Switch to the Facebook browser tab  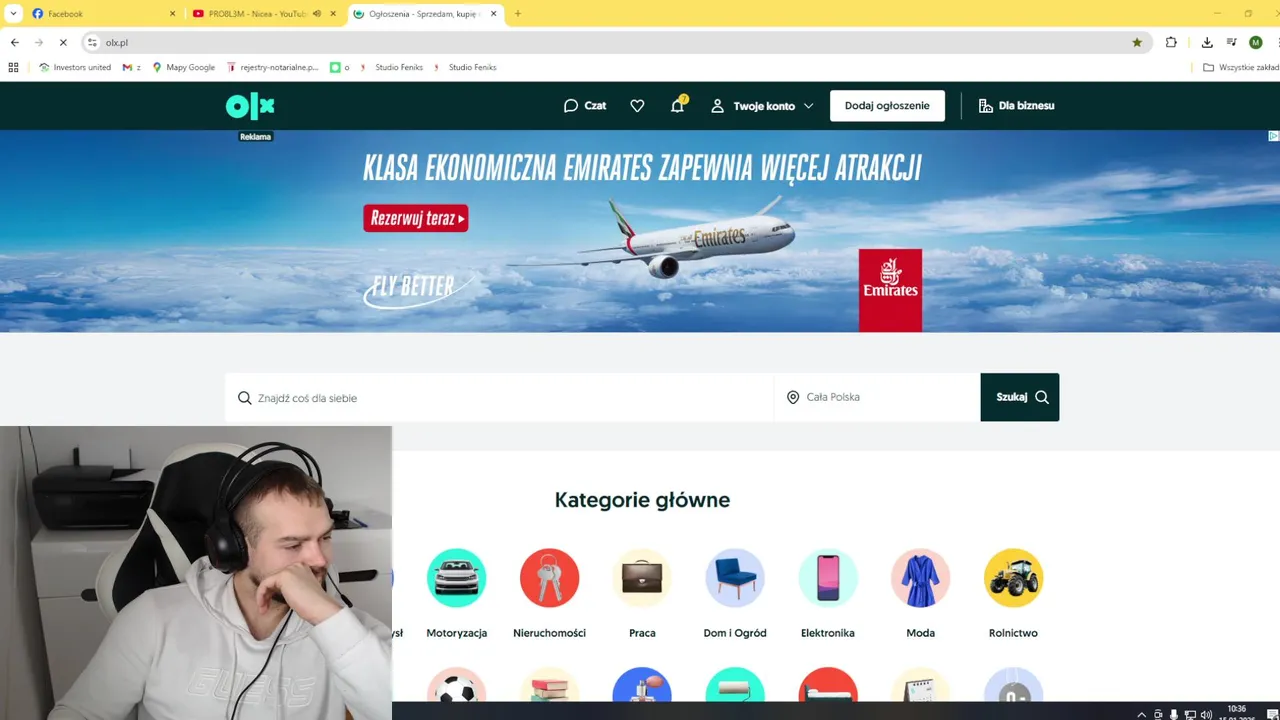104,14
